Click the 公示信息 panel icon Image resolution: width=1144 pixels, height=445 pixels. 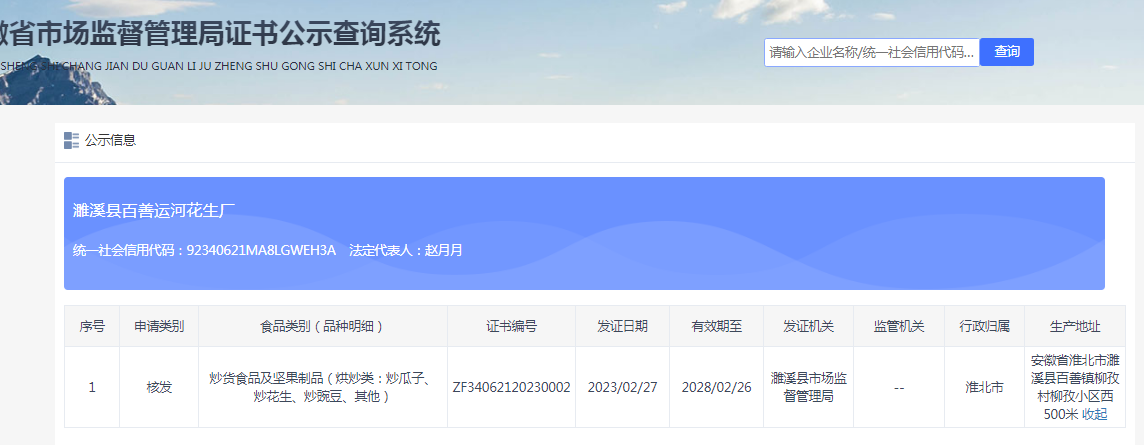click(x=71, y=140)
